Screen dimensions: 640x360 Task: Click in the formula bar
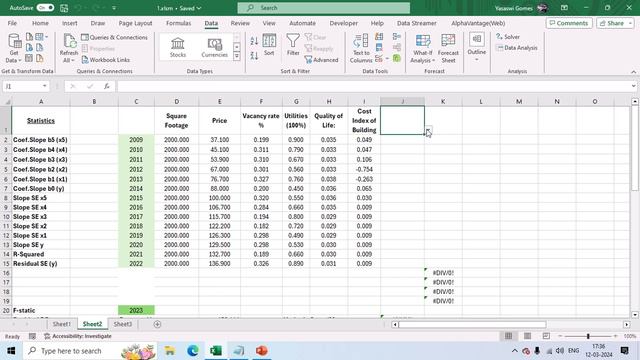[x=373, y=86]
